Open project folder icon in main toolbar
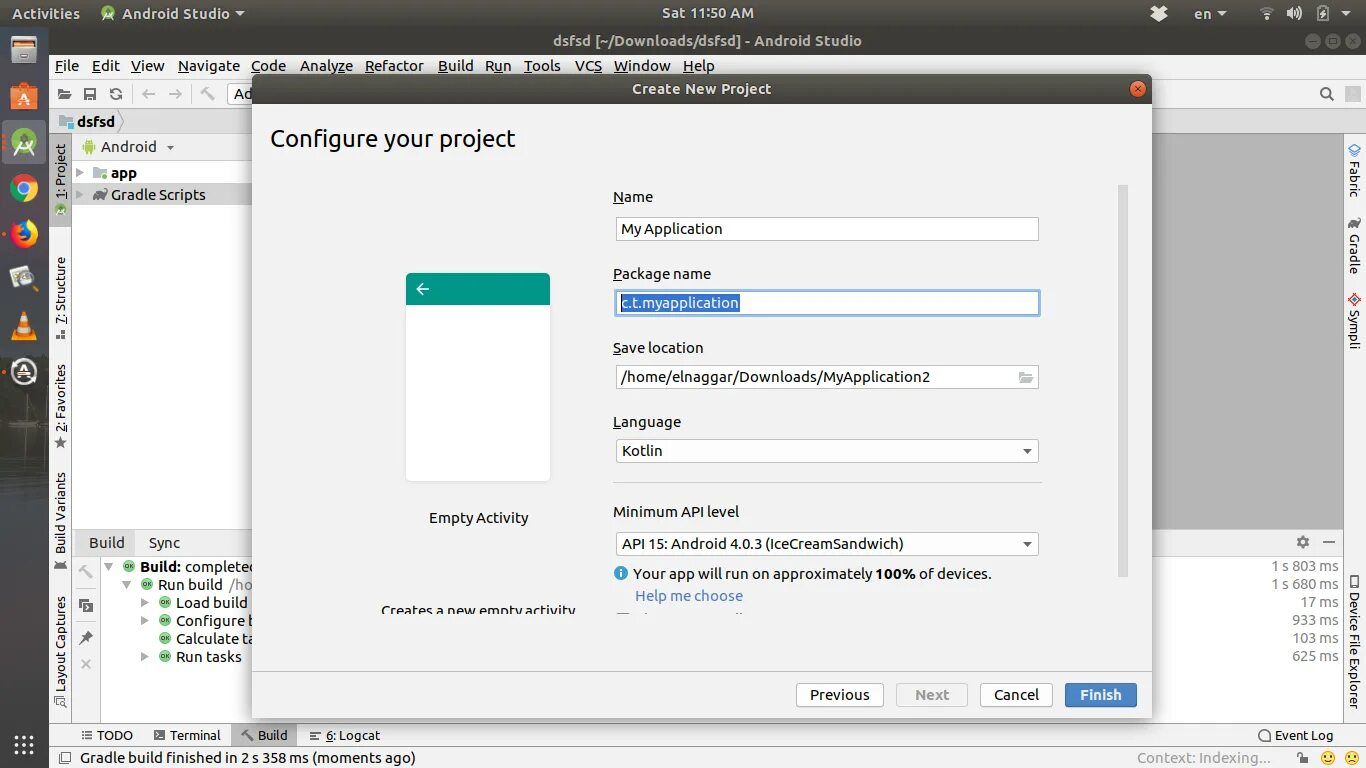The image size is (1366, 768). point(64,94)
